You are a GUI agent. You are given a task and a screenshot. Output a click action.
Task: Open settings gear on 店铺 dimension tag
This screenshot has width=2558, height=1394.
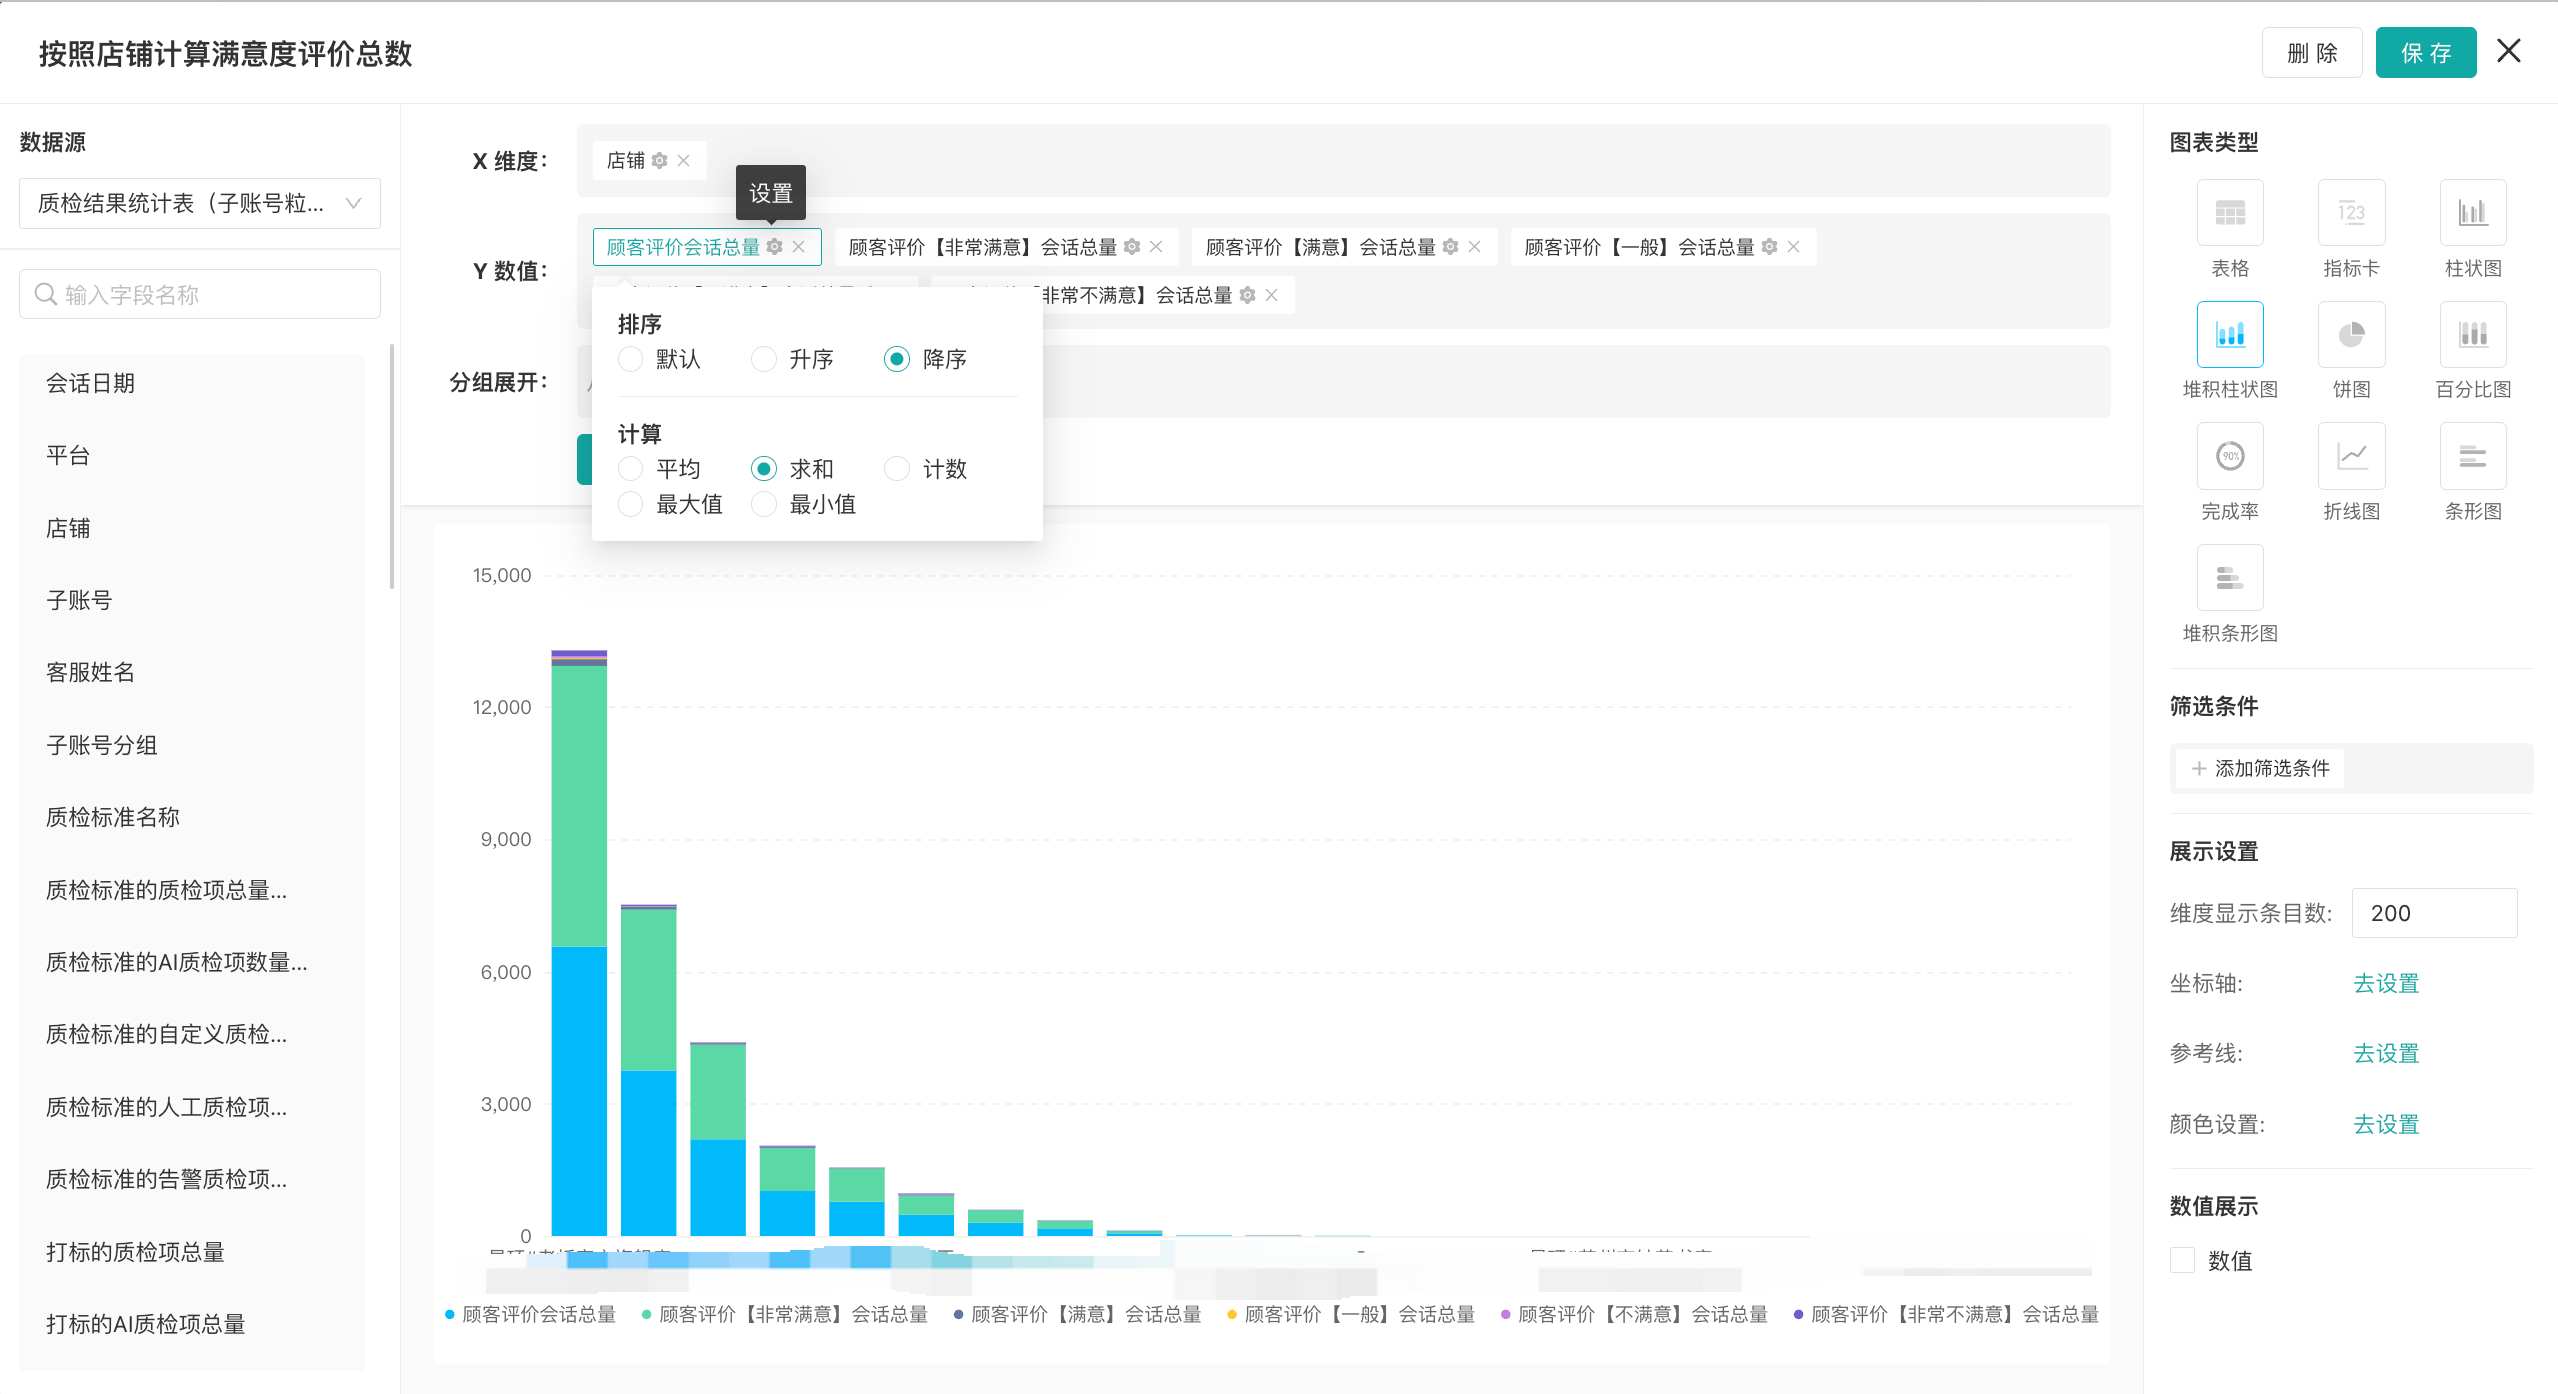pyautogui.click(x=659, y=160)
